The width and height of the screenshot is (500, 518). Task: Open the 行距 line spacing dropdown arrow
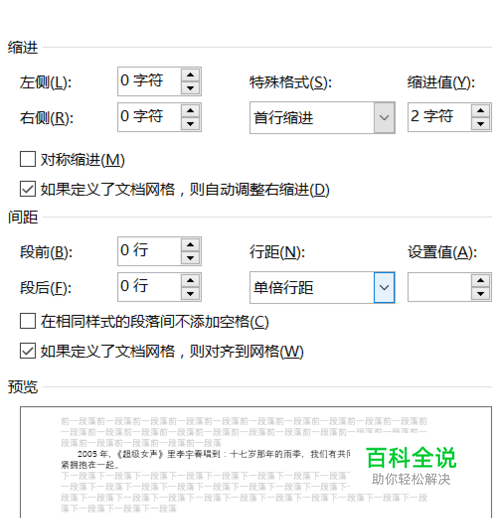(x=384, y=287)
